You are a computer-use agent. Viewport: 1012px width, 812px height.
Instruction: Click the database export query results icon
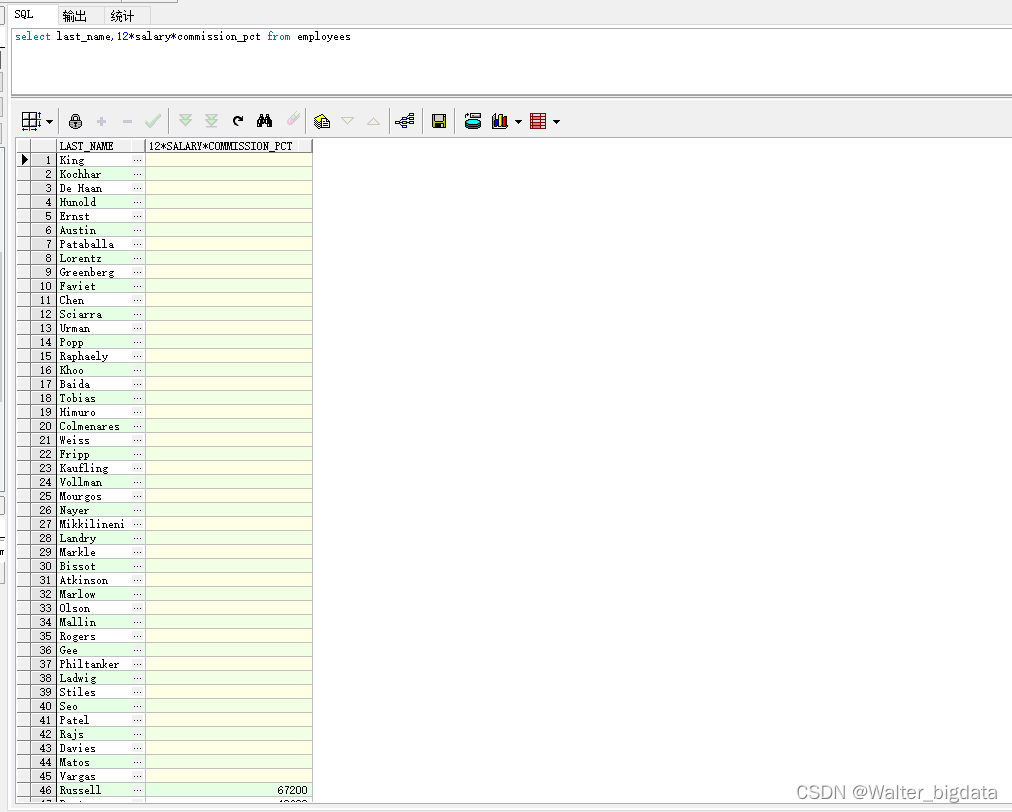(472, 121)
